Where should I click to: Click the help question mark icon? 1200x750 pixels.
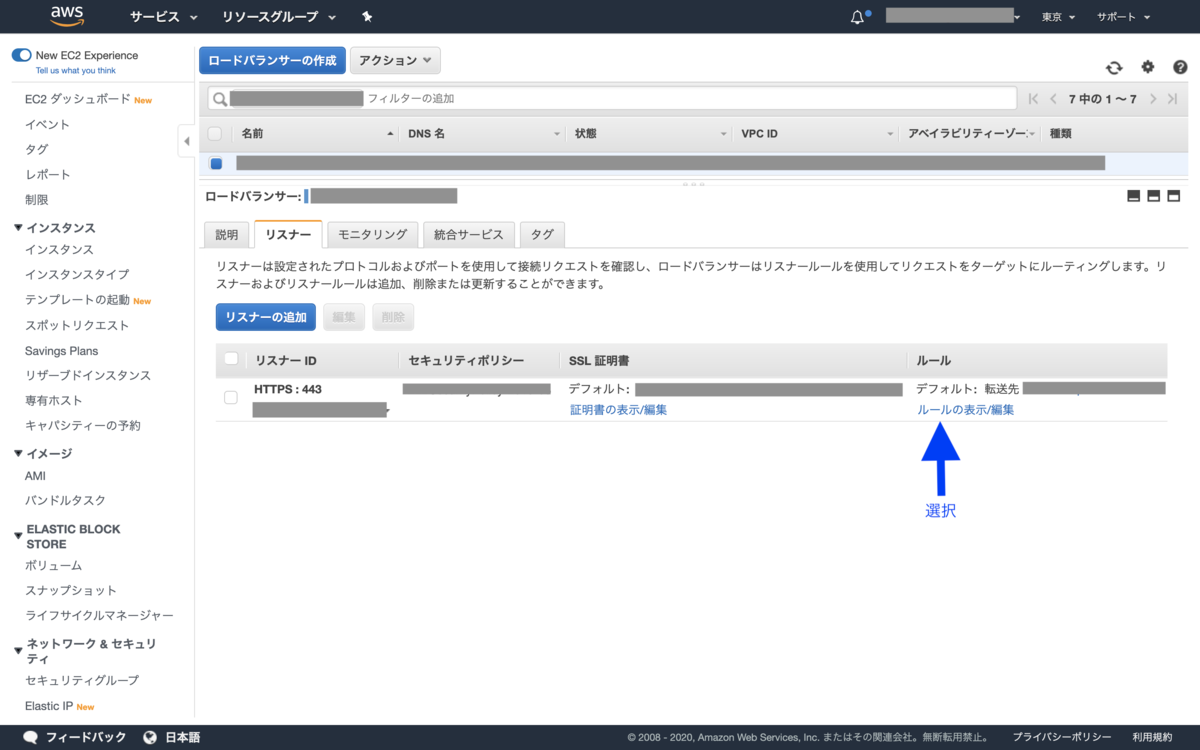pyautogui.click(x=1180, y=67)
